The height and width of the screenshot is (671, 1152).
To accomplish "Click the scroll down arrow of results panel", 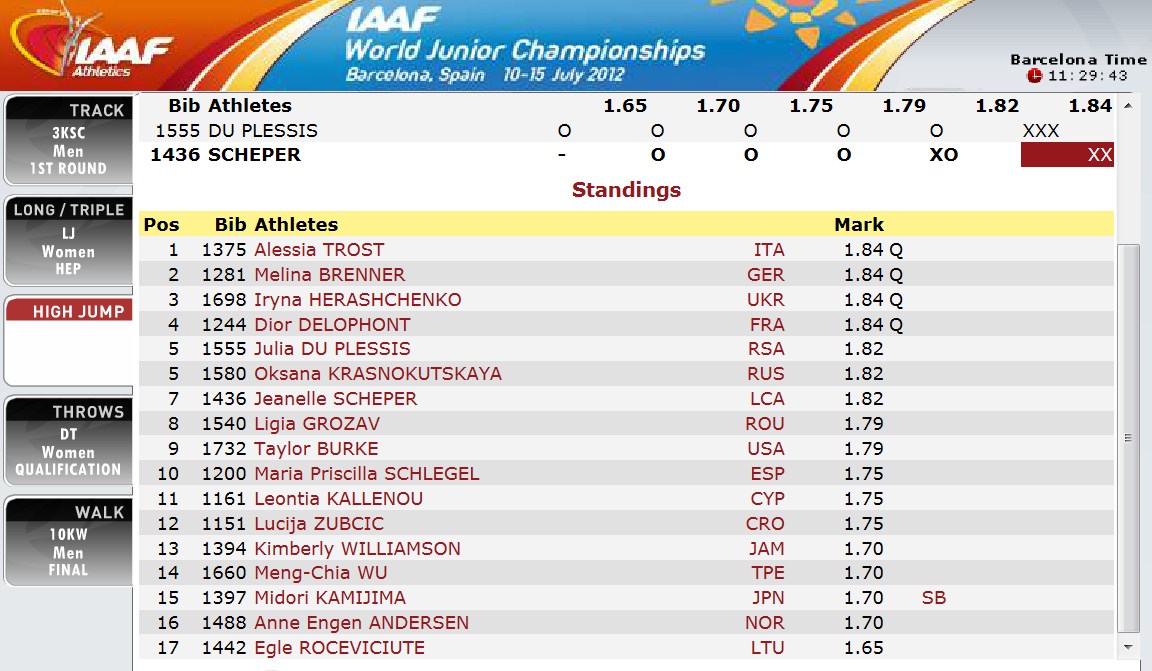I will (x=1128, y=647).
